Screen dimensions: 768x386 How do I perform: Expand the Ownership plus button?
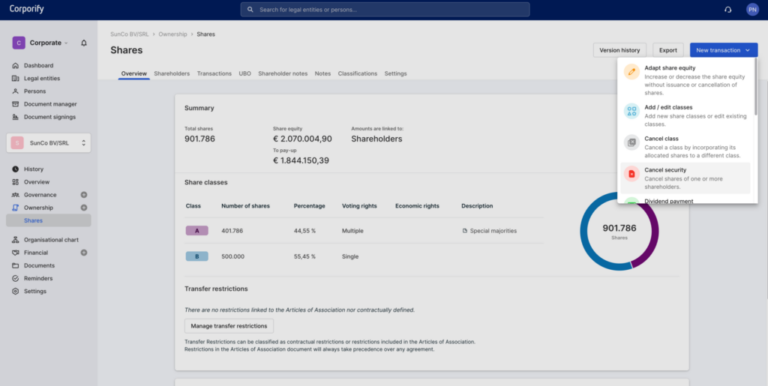[x=84, y=208]
